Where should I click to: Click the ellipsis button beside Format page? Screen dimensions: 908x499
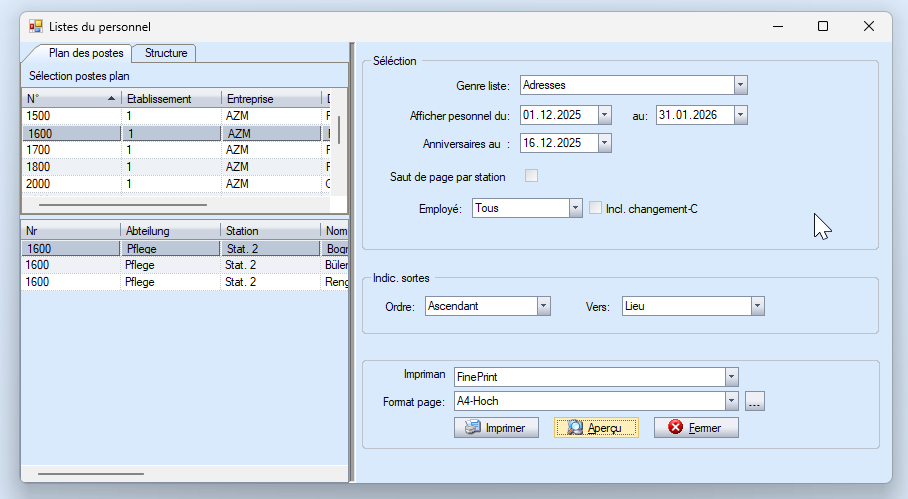(754, 402)
